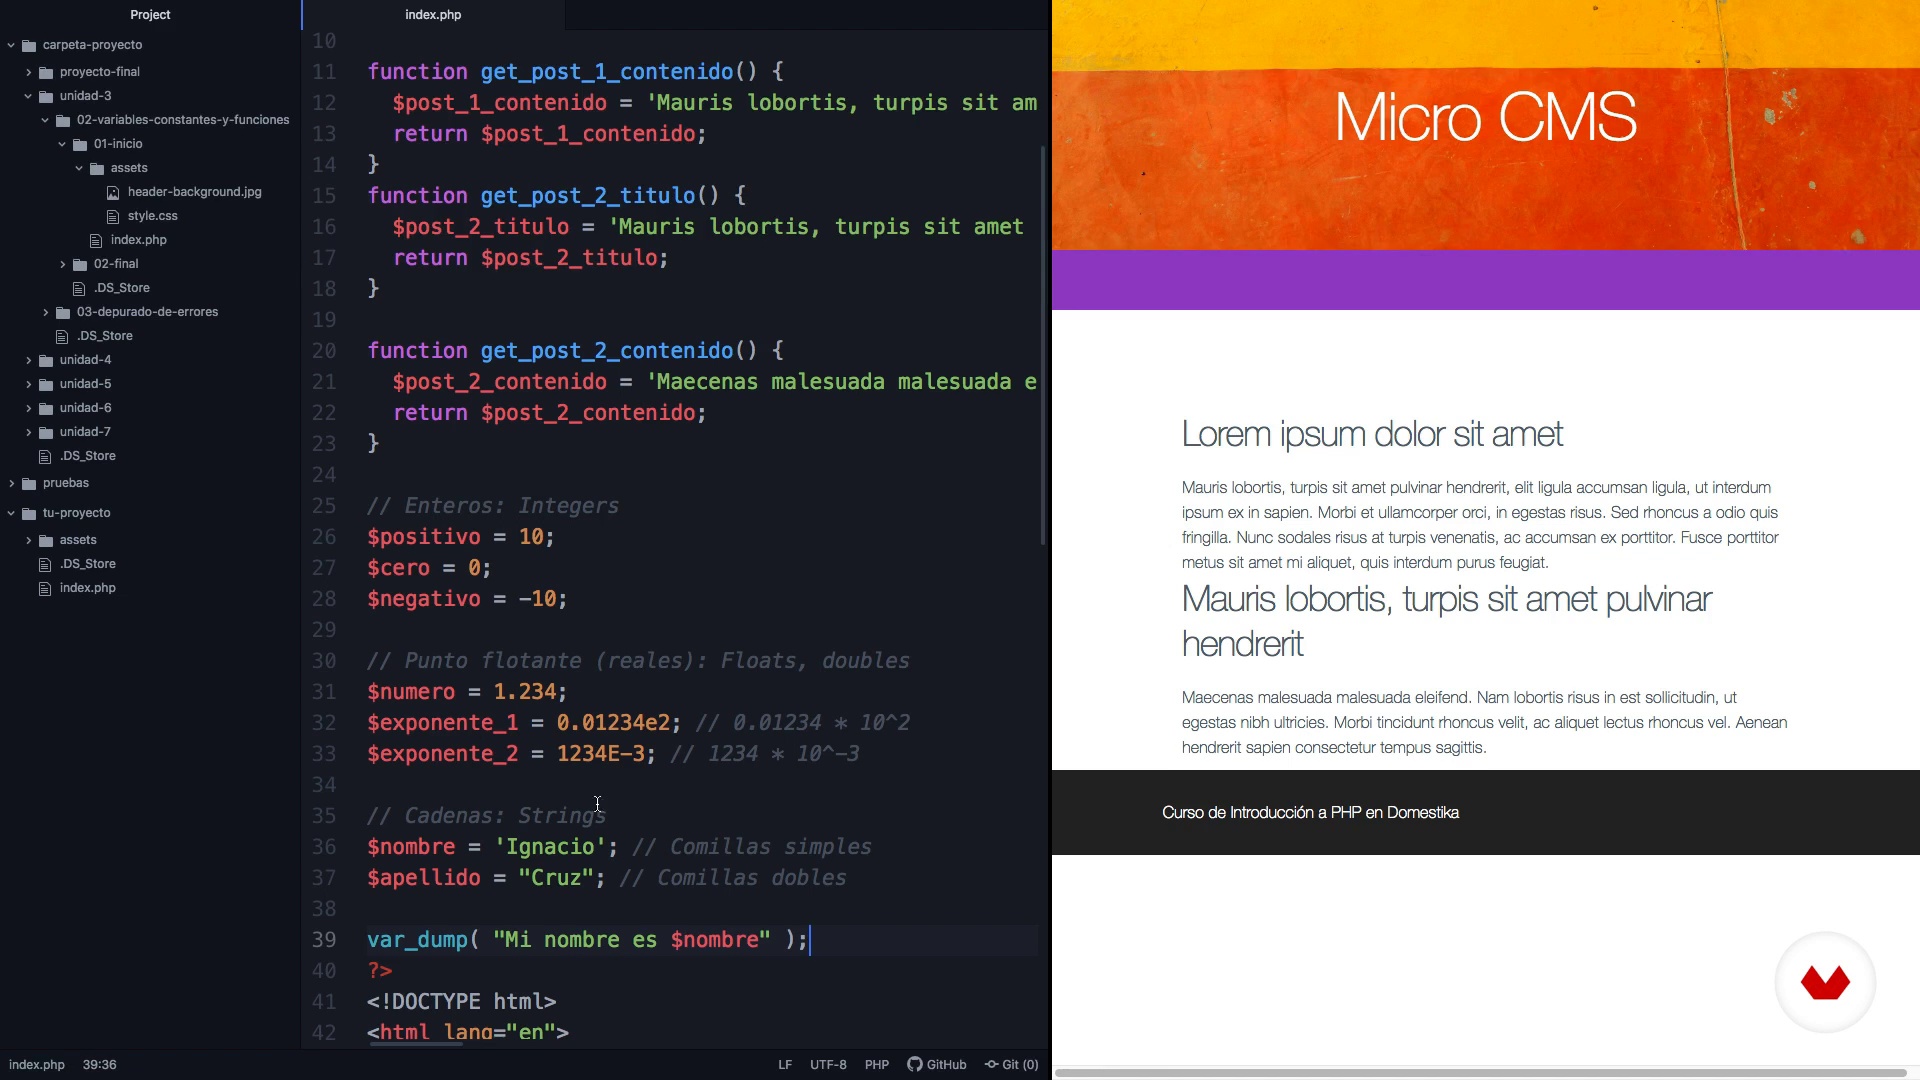The image size is (1920, 1080).
Task: Click the unidad-5 folder icon
Action: 46,384
